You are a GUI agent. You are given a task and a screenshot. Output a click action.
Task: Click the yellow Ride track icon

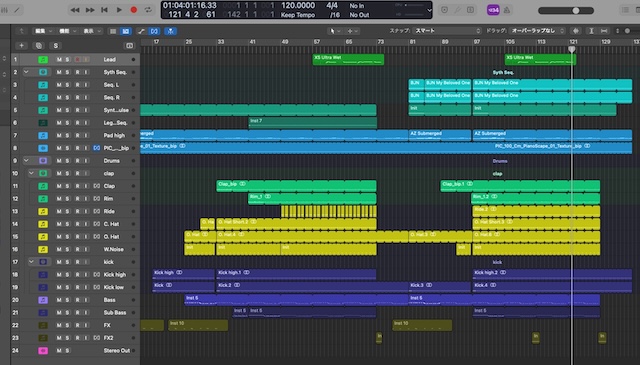43,211
